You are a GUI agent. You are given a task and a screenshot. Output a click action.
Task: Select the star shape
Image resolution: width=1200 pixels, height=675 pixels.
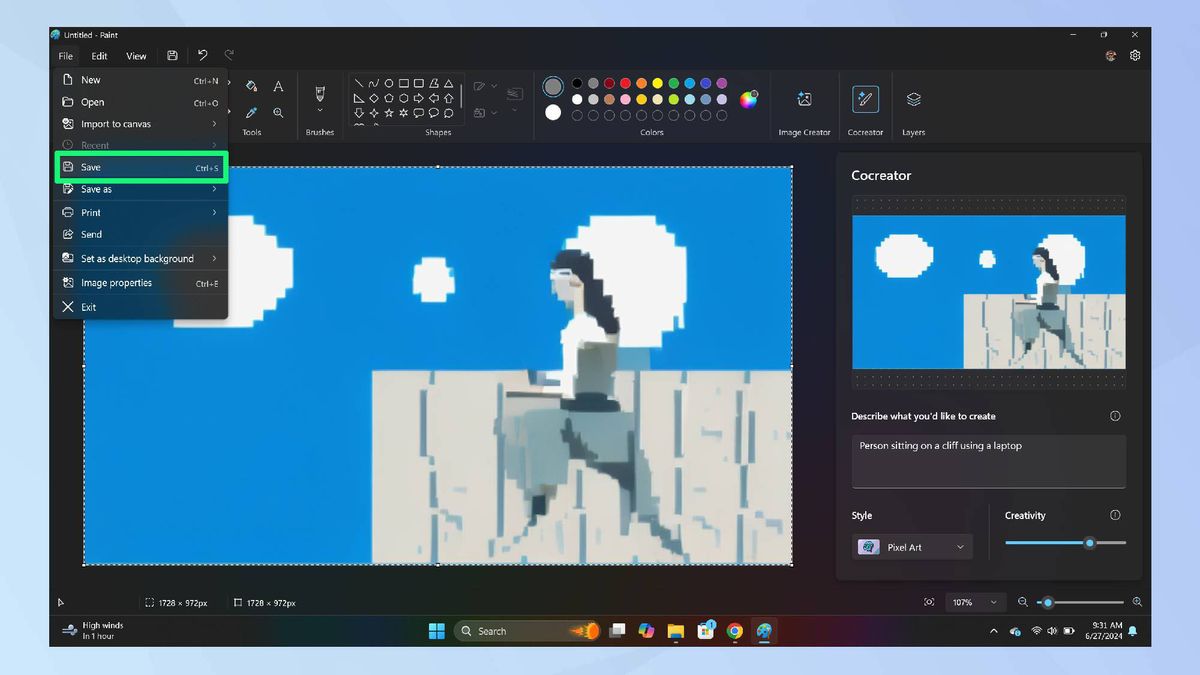point(388,112)
